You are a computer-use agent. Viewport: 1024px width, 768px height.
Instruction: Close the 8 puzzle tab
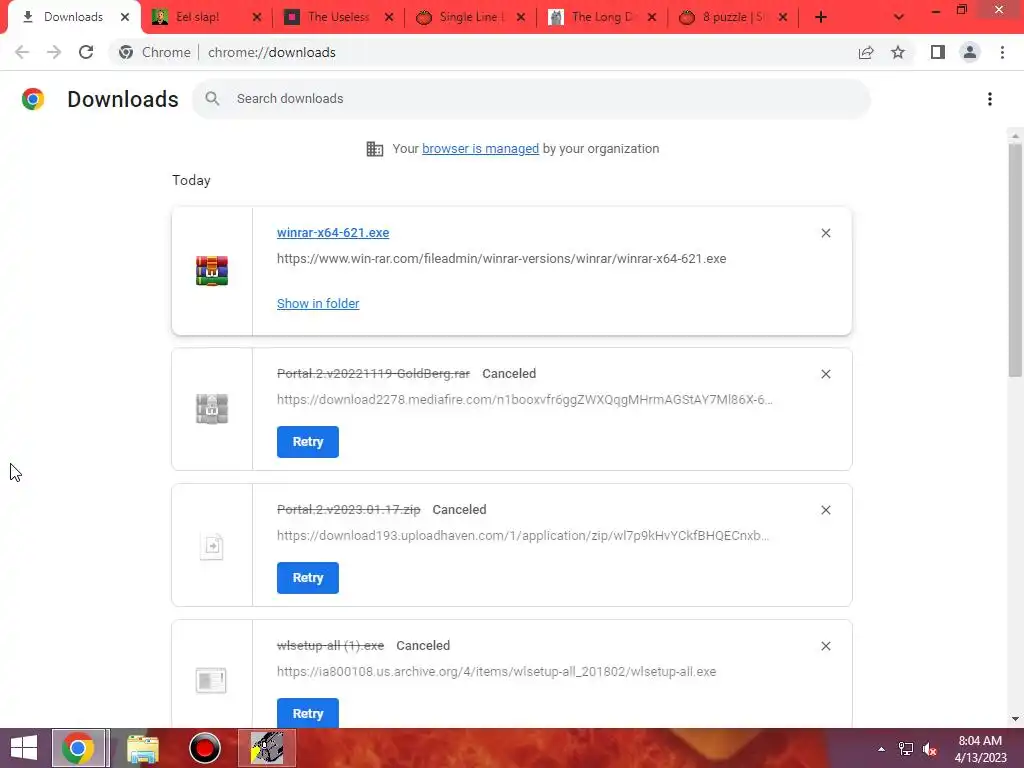pos(783,18)
